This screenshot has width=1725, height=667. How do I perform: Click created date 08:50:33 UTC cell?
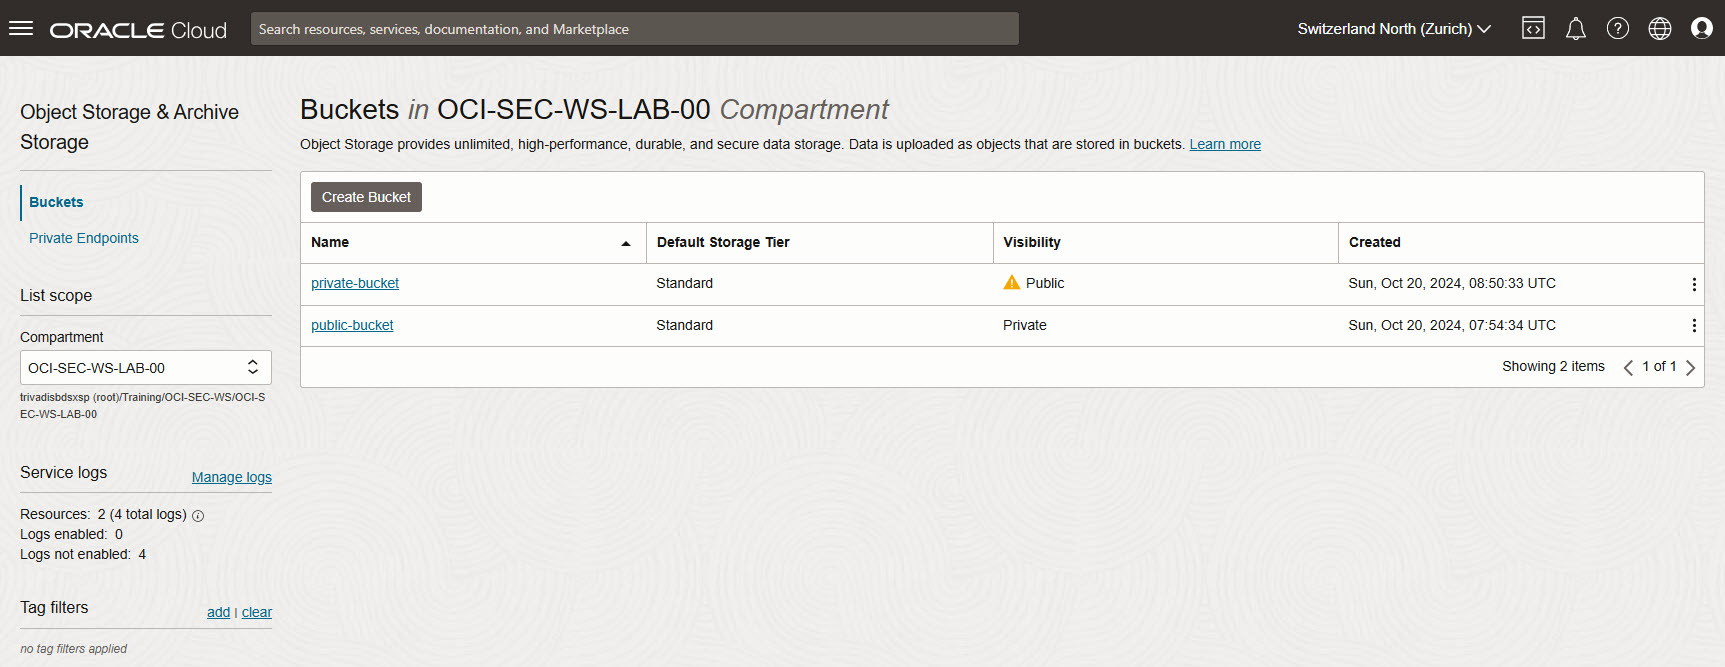1452,283
